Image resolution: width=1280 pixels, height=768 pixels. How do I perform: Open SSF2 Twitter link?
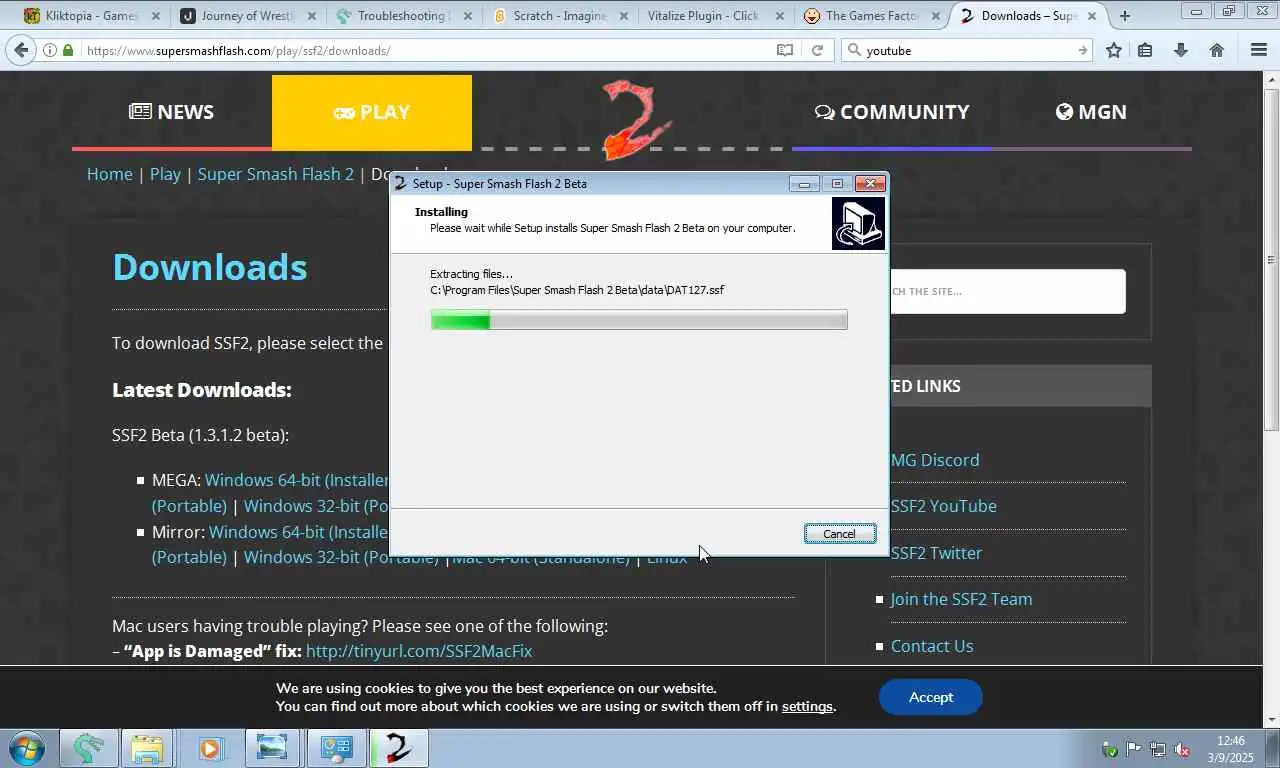point(936,553)
